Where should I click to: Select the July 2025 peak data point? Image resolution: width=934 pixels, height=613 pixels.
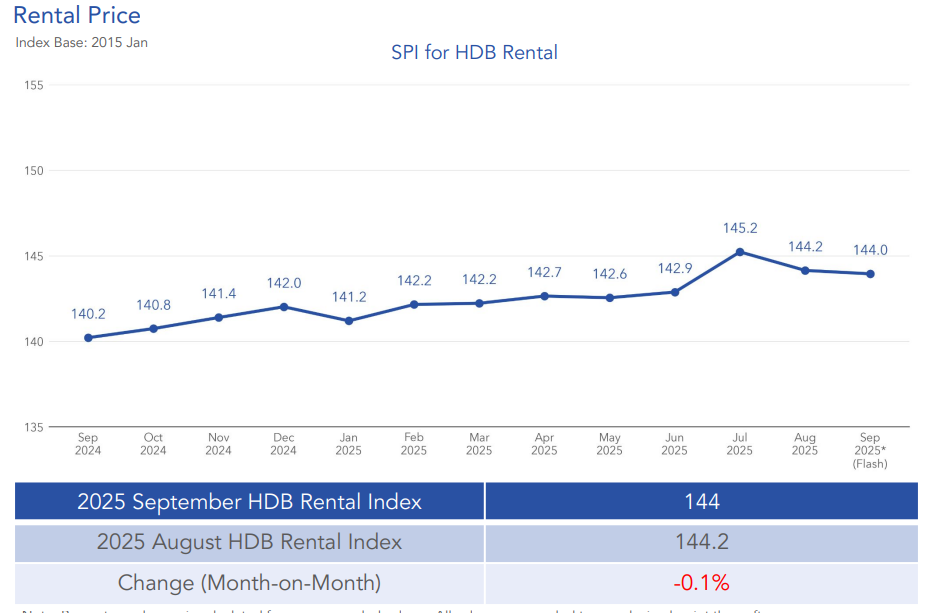click(740, 251)
